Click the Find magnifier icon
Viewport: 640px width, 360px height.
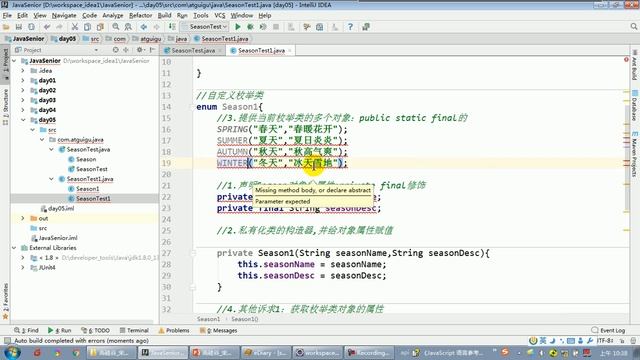pos(116,27)
